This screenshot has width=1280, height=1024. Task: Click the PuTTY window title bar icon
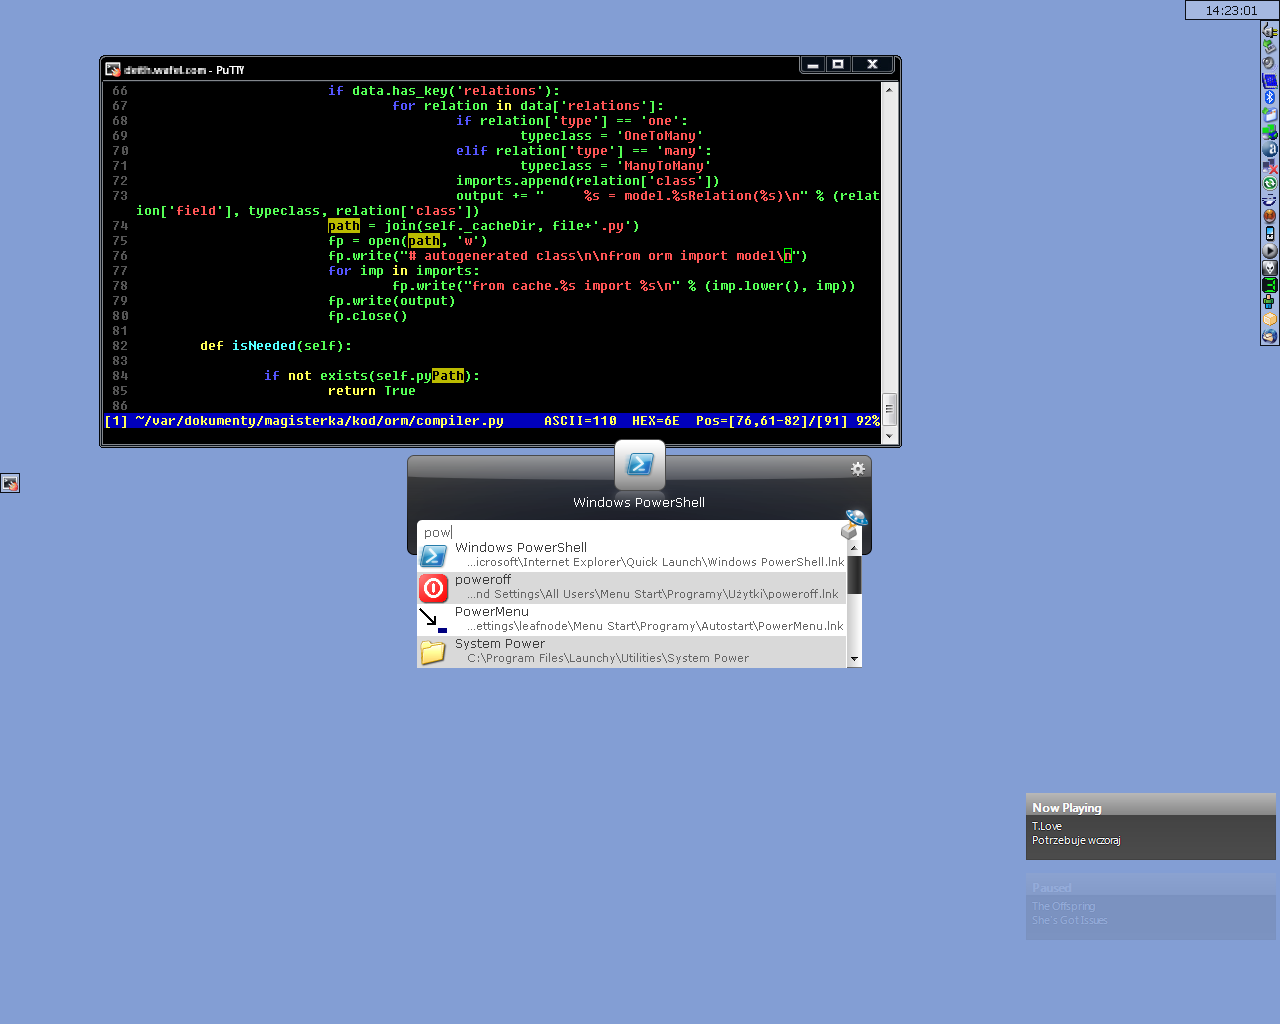(113, 69)
